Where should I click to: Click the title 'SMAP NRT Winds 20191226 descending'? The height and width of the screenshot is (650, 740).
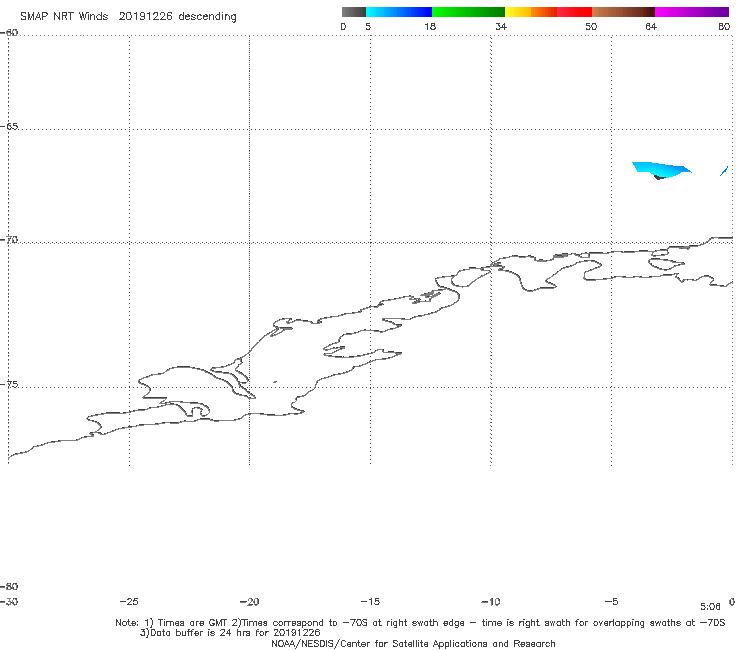pos(128,16)
